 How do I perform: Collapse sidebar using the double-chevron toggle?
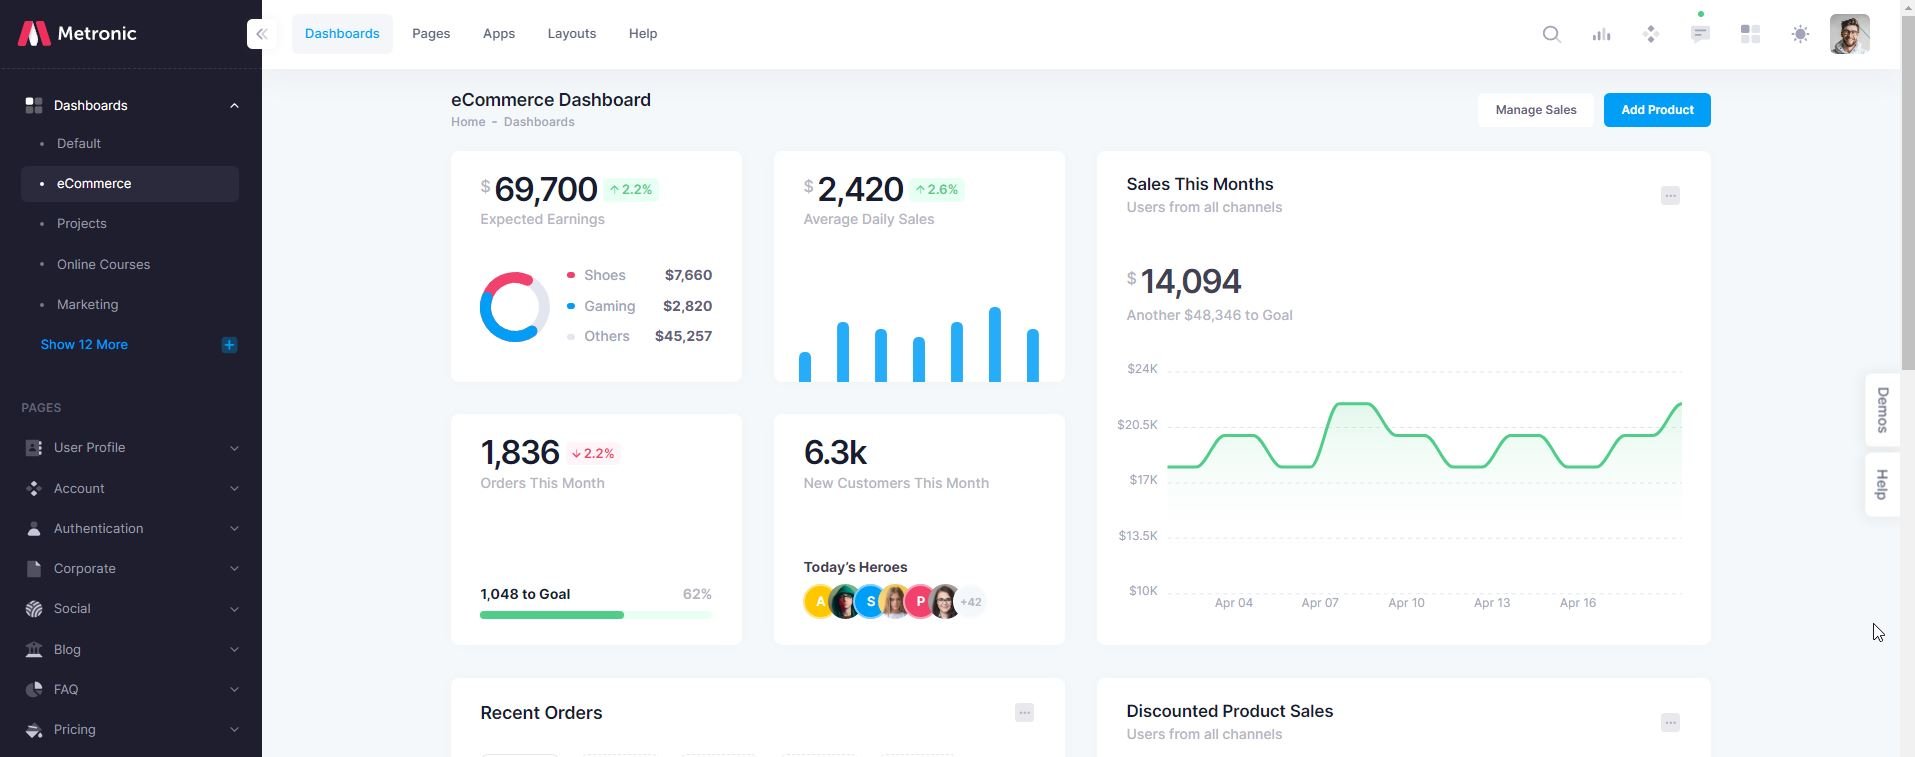261,34
